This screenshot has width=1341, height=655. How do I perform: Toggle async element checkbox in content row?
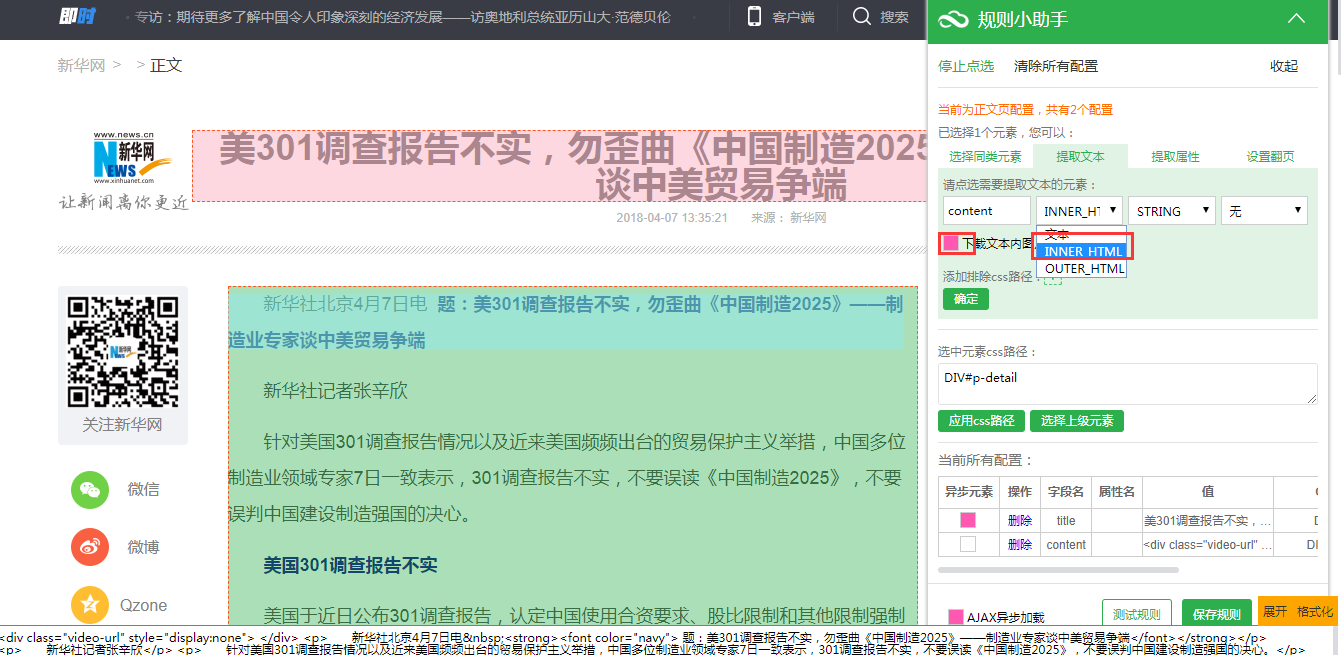pyautogui.click(x=967, y=545)
